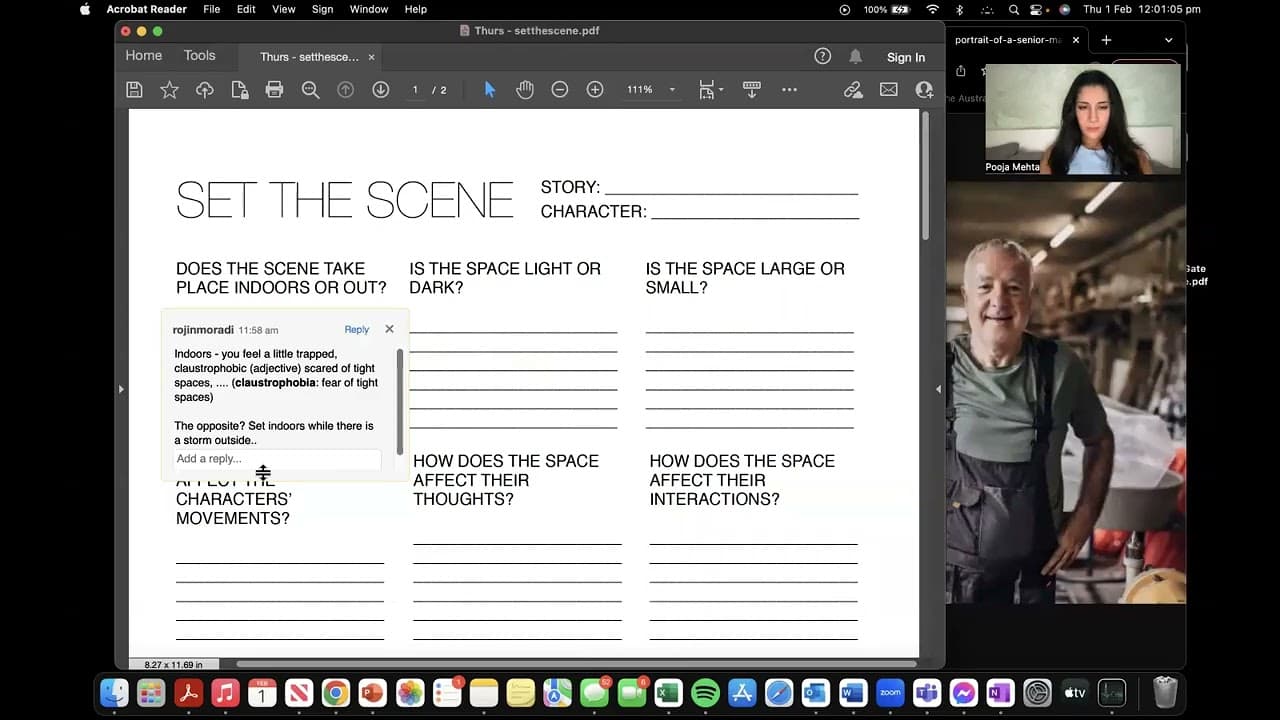Open the Edit menu

[246, 9]
